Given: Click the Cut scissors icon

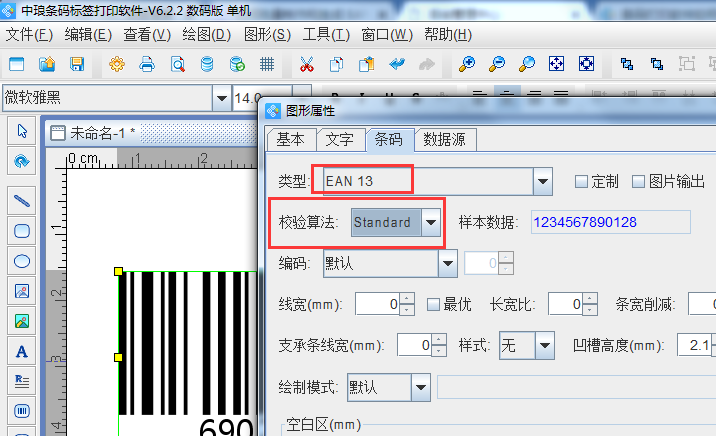Looking at the screenshot, I should tap(307, 65).
